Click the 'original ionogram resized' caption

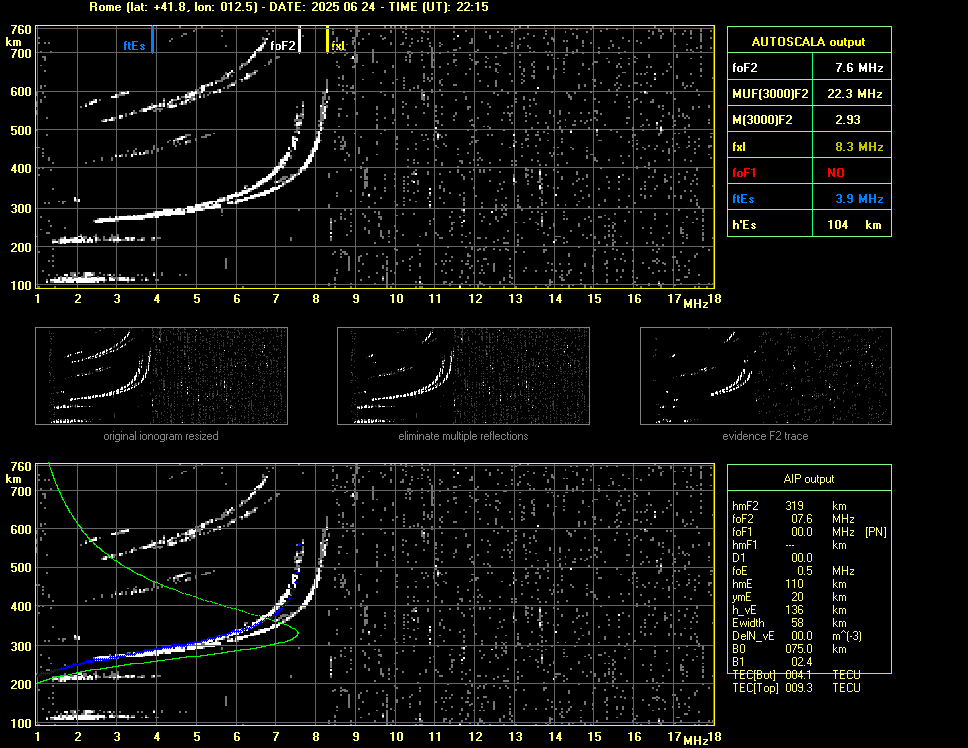click(161, 436)
